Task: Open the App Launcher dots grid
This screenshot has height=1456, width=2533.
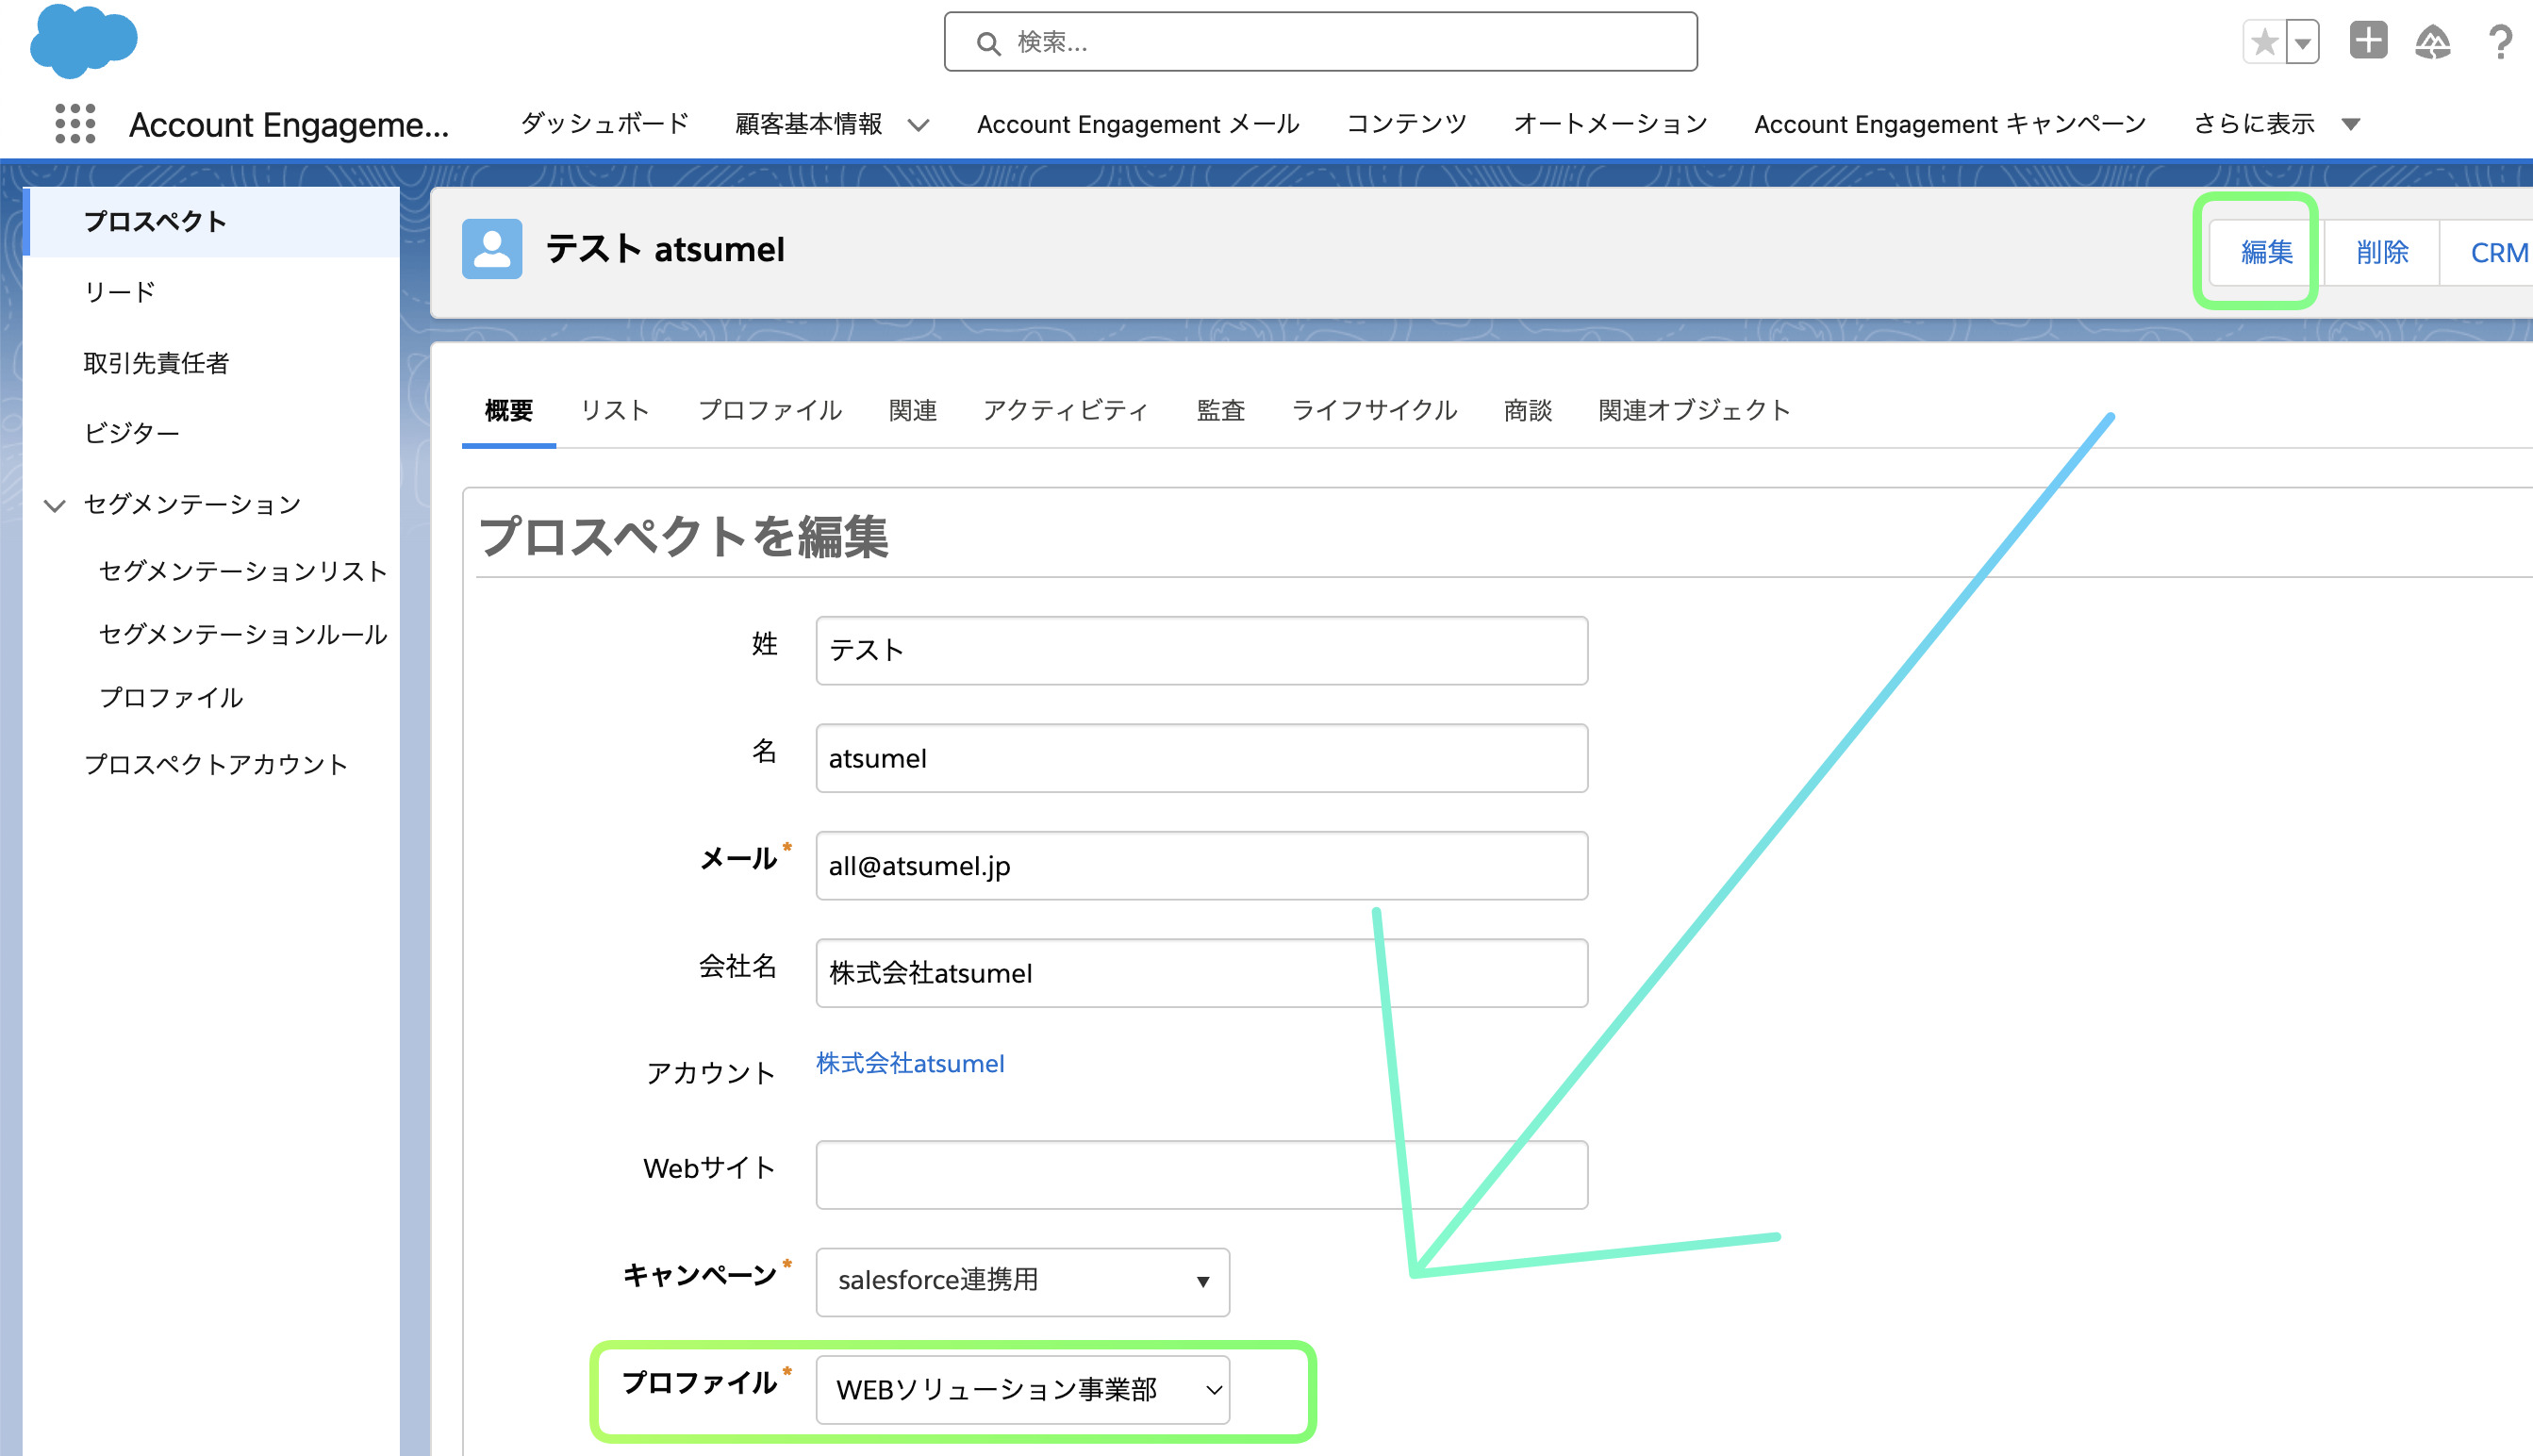Action: pos(75,124)
